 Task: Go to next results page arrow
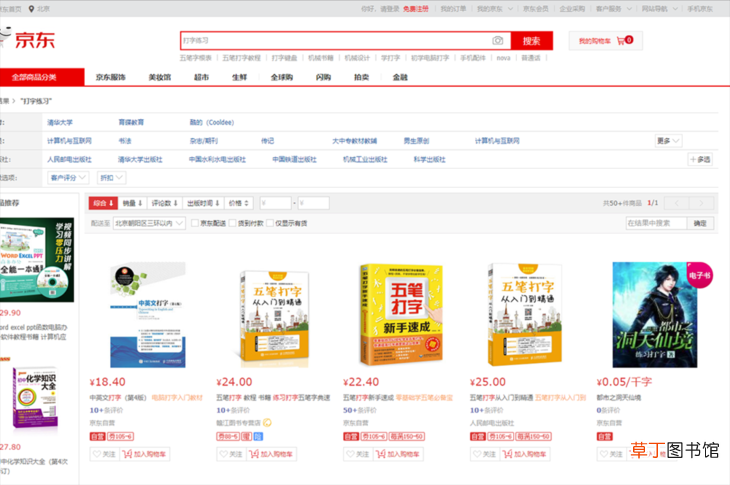701,203
